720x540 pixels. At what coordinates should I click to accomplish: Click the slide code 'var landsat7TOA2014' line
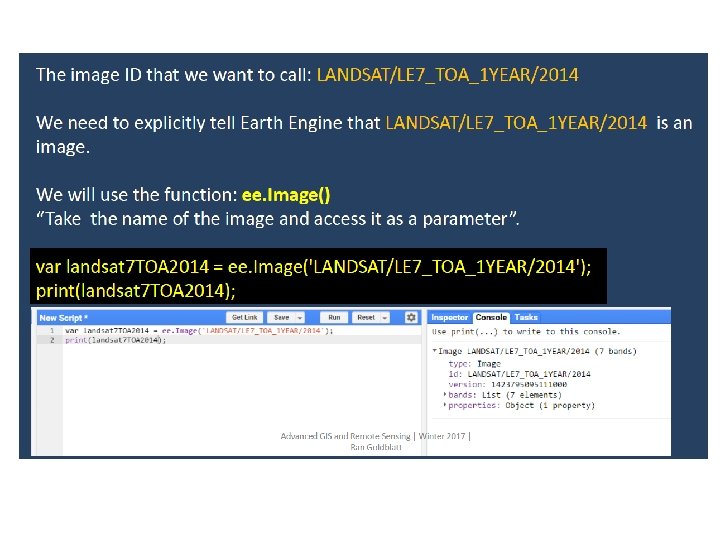[314, 267]
